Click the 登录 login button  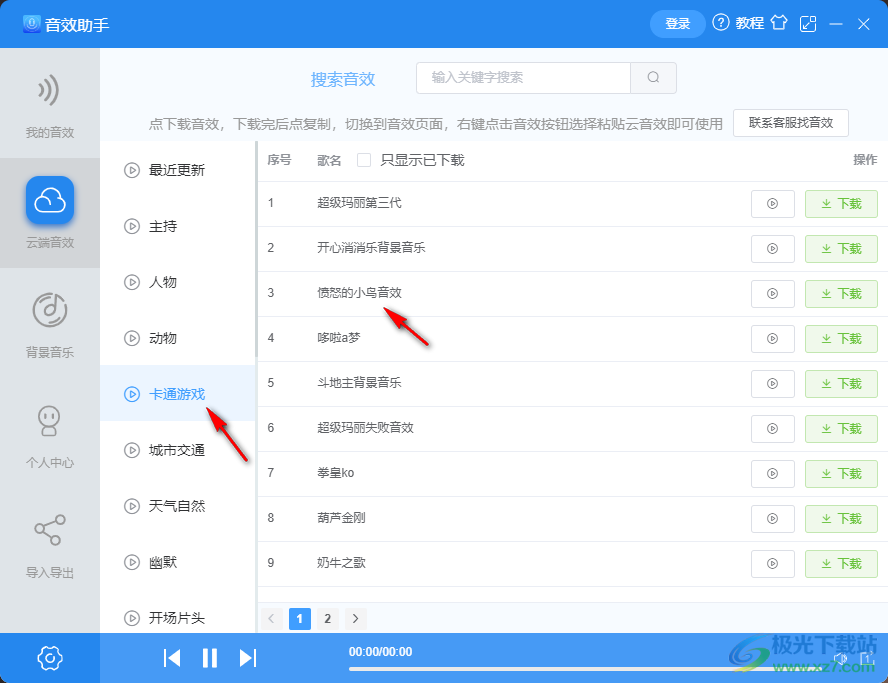pos(677,23)
